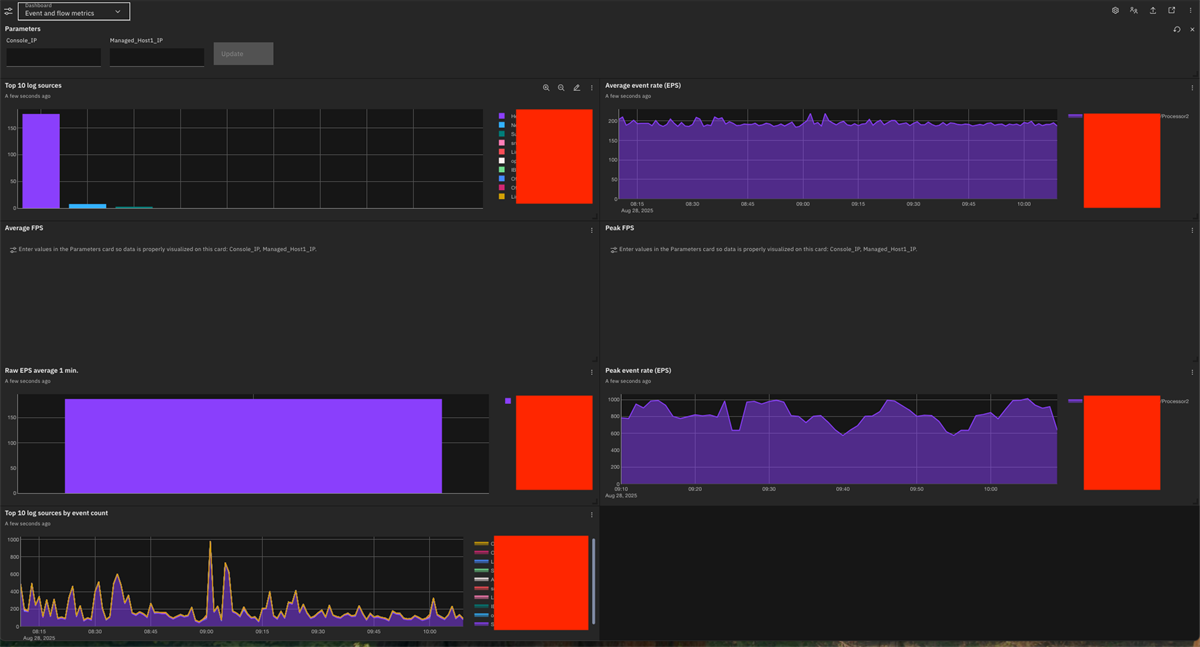Select the small light blue bar in Top 10 log sources
1200x647 pixels.
click(x=87, y=206)
